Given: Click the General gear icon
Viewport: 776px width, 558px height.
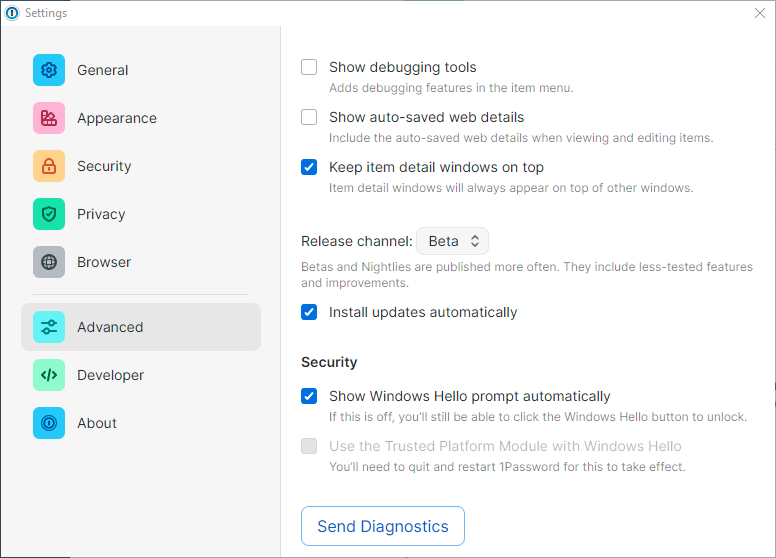Looking at the screenshot, I should (49, 70).
